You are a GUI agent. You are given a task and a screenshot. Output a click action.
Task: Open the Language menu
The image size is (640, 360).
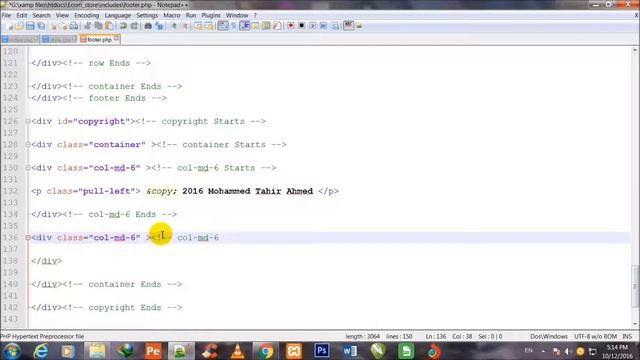click(118, 16)
